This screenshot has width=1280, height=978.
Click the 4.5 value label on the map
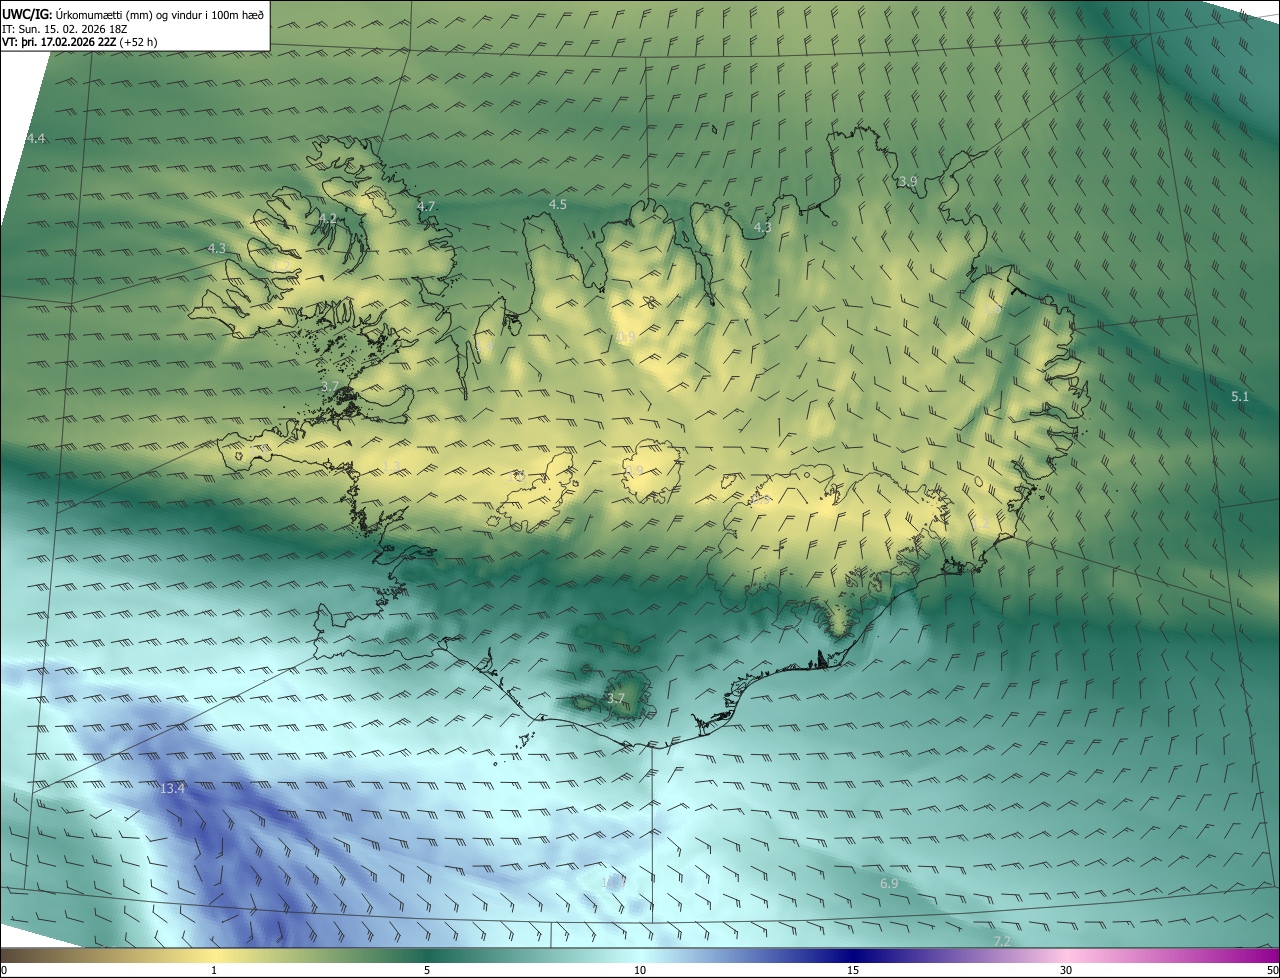[x=558, y=204]
